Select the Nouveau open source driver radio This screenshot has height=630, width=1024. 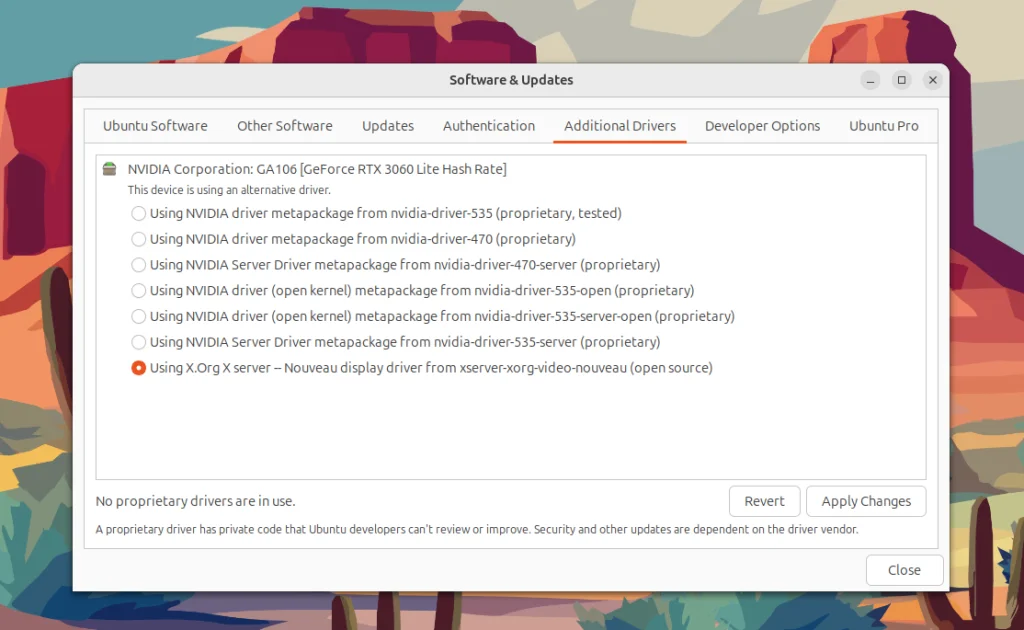[138, 368]
